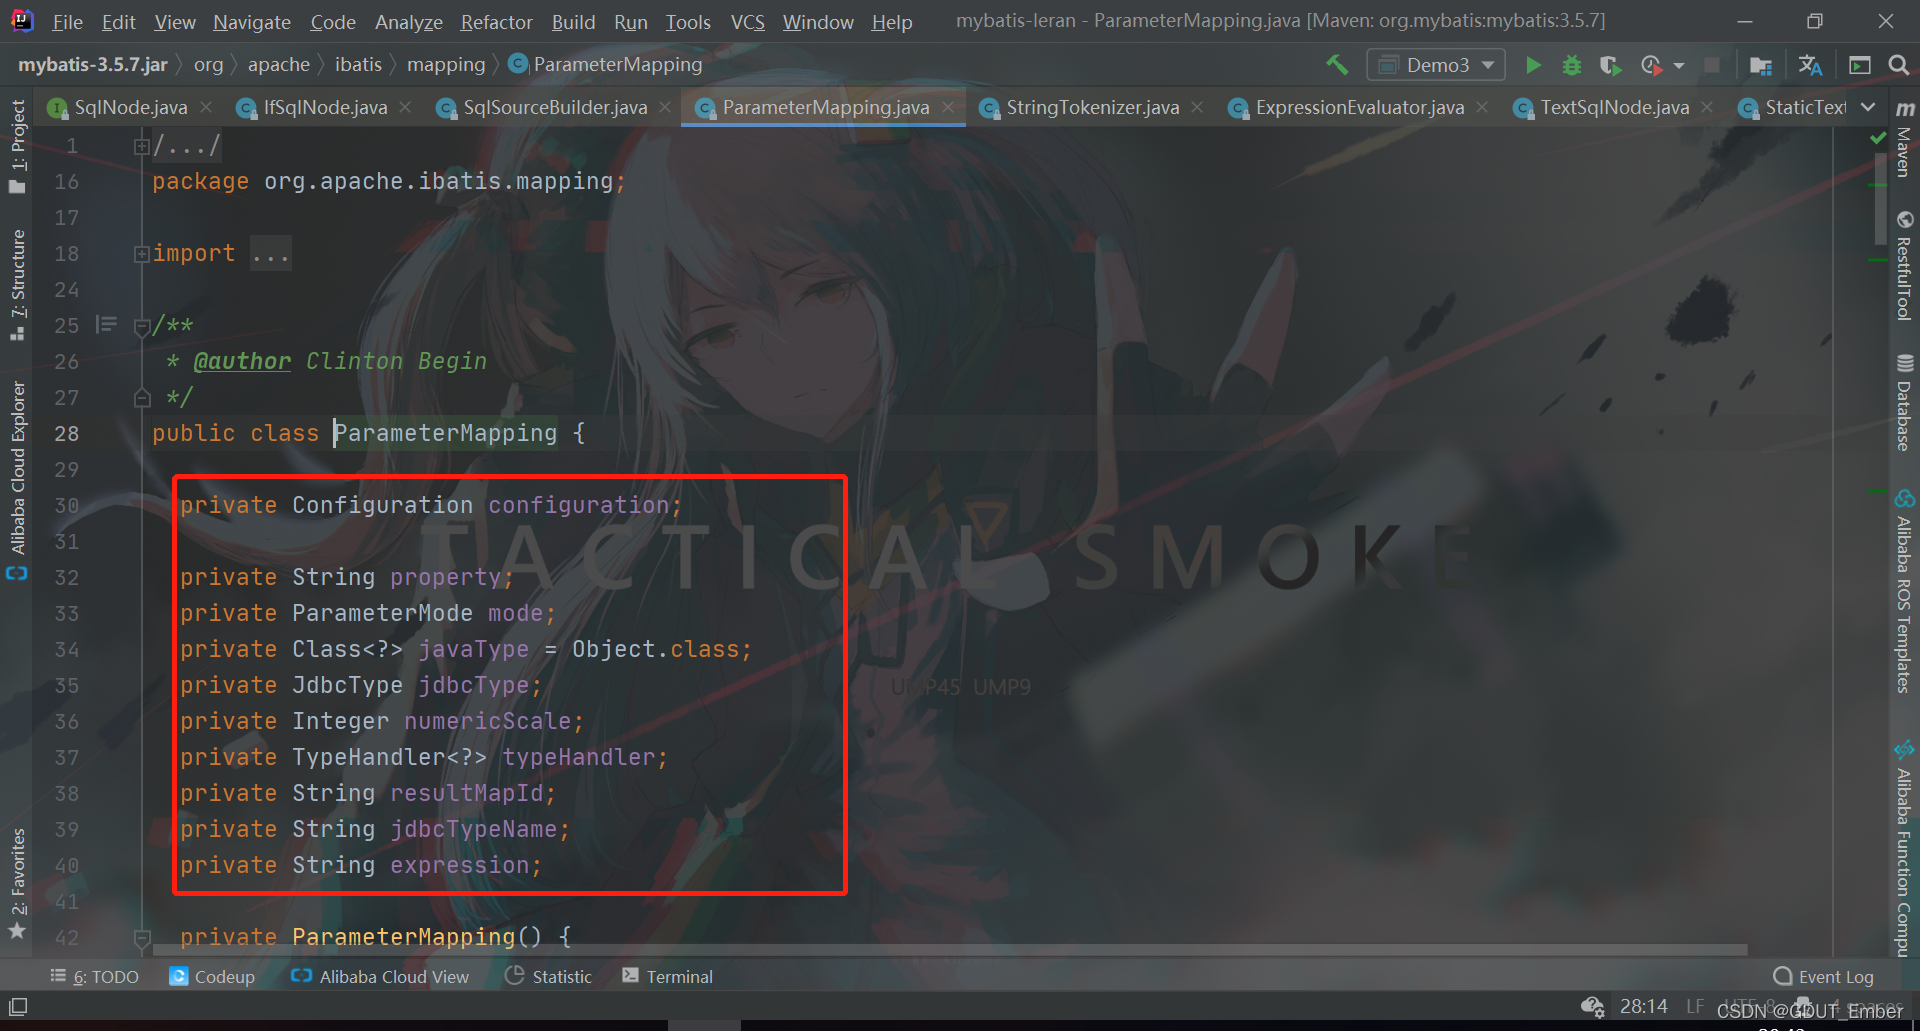
Task: Click the Javadoc end fold marker at line 27
Action: tap(142, 398)
